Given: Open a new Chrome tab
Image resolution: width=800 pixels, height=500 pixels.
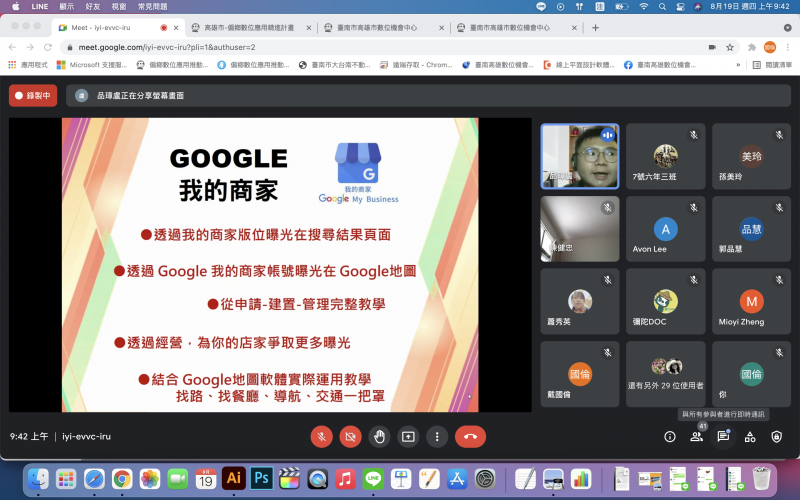Looking at the screenshot, I should click(595, 28).
